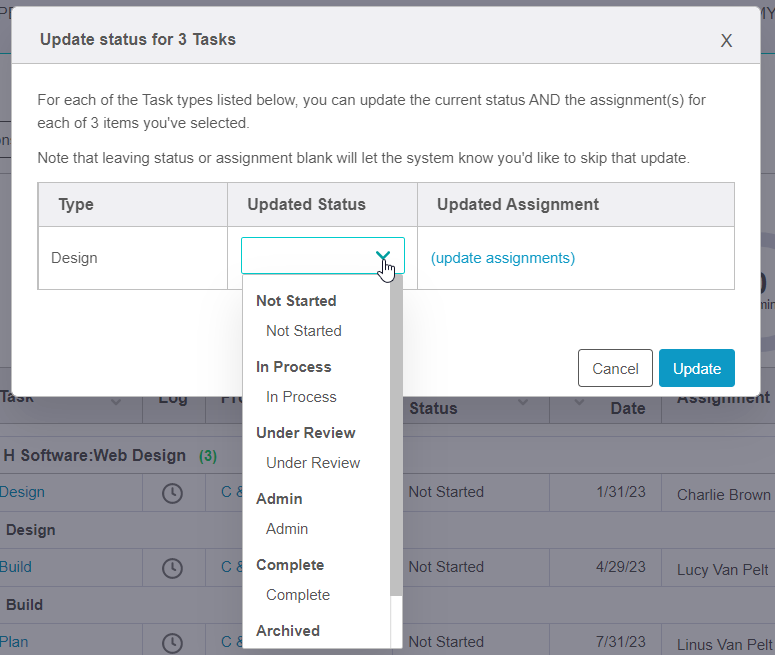Select 'Admin' status option

(x=287, y=529)
